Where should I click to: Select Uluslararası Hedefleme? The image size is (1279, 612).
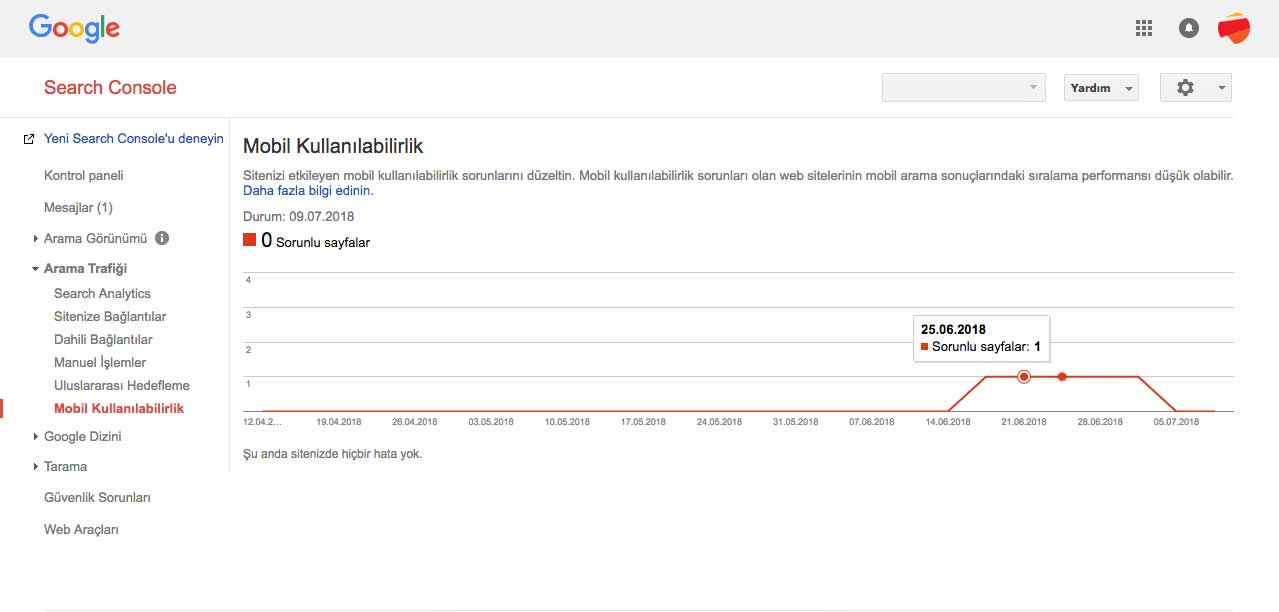point(122,385)
